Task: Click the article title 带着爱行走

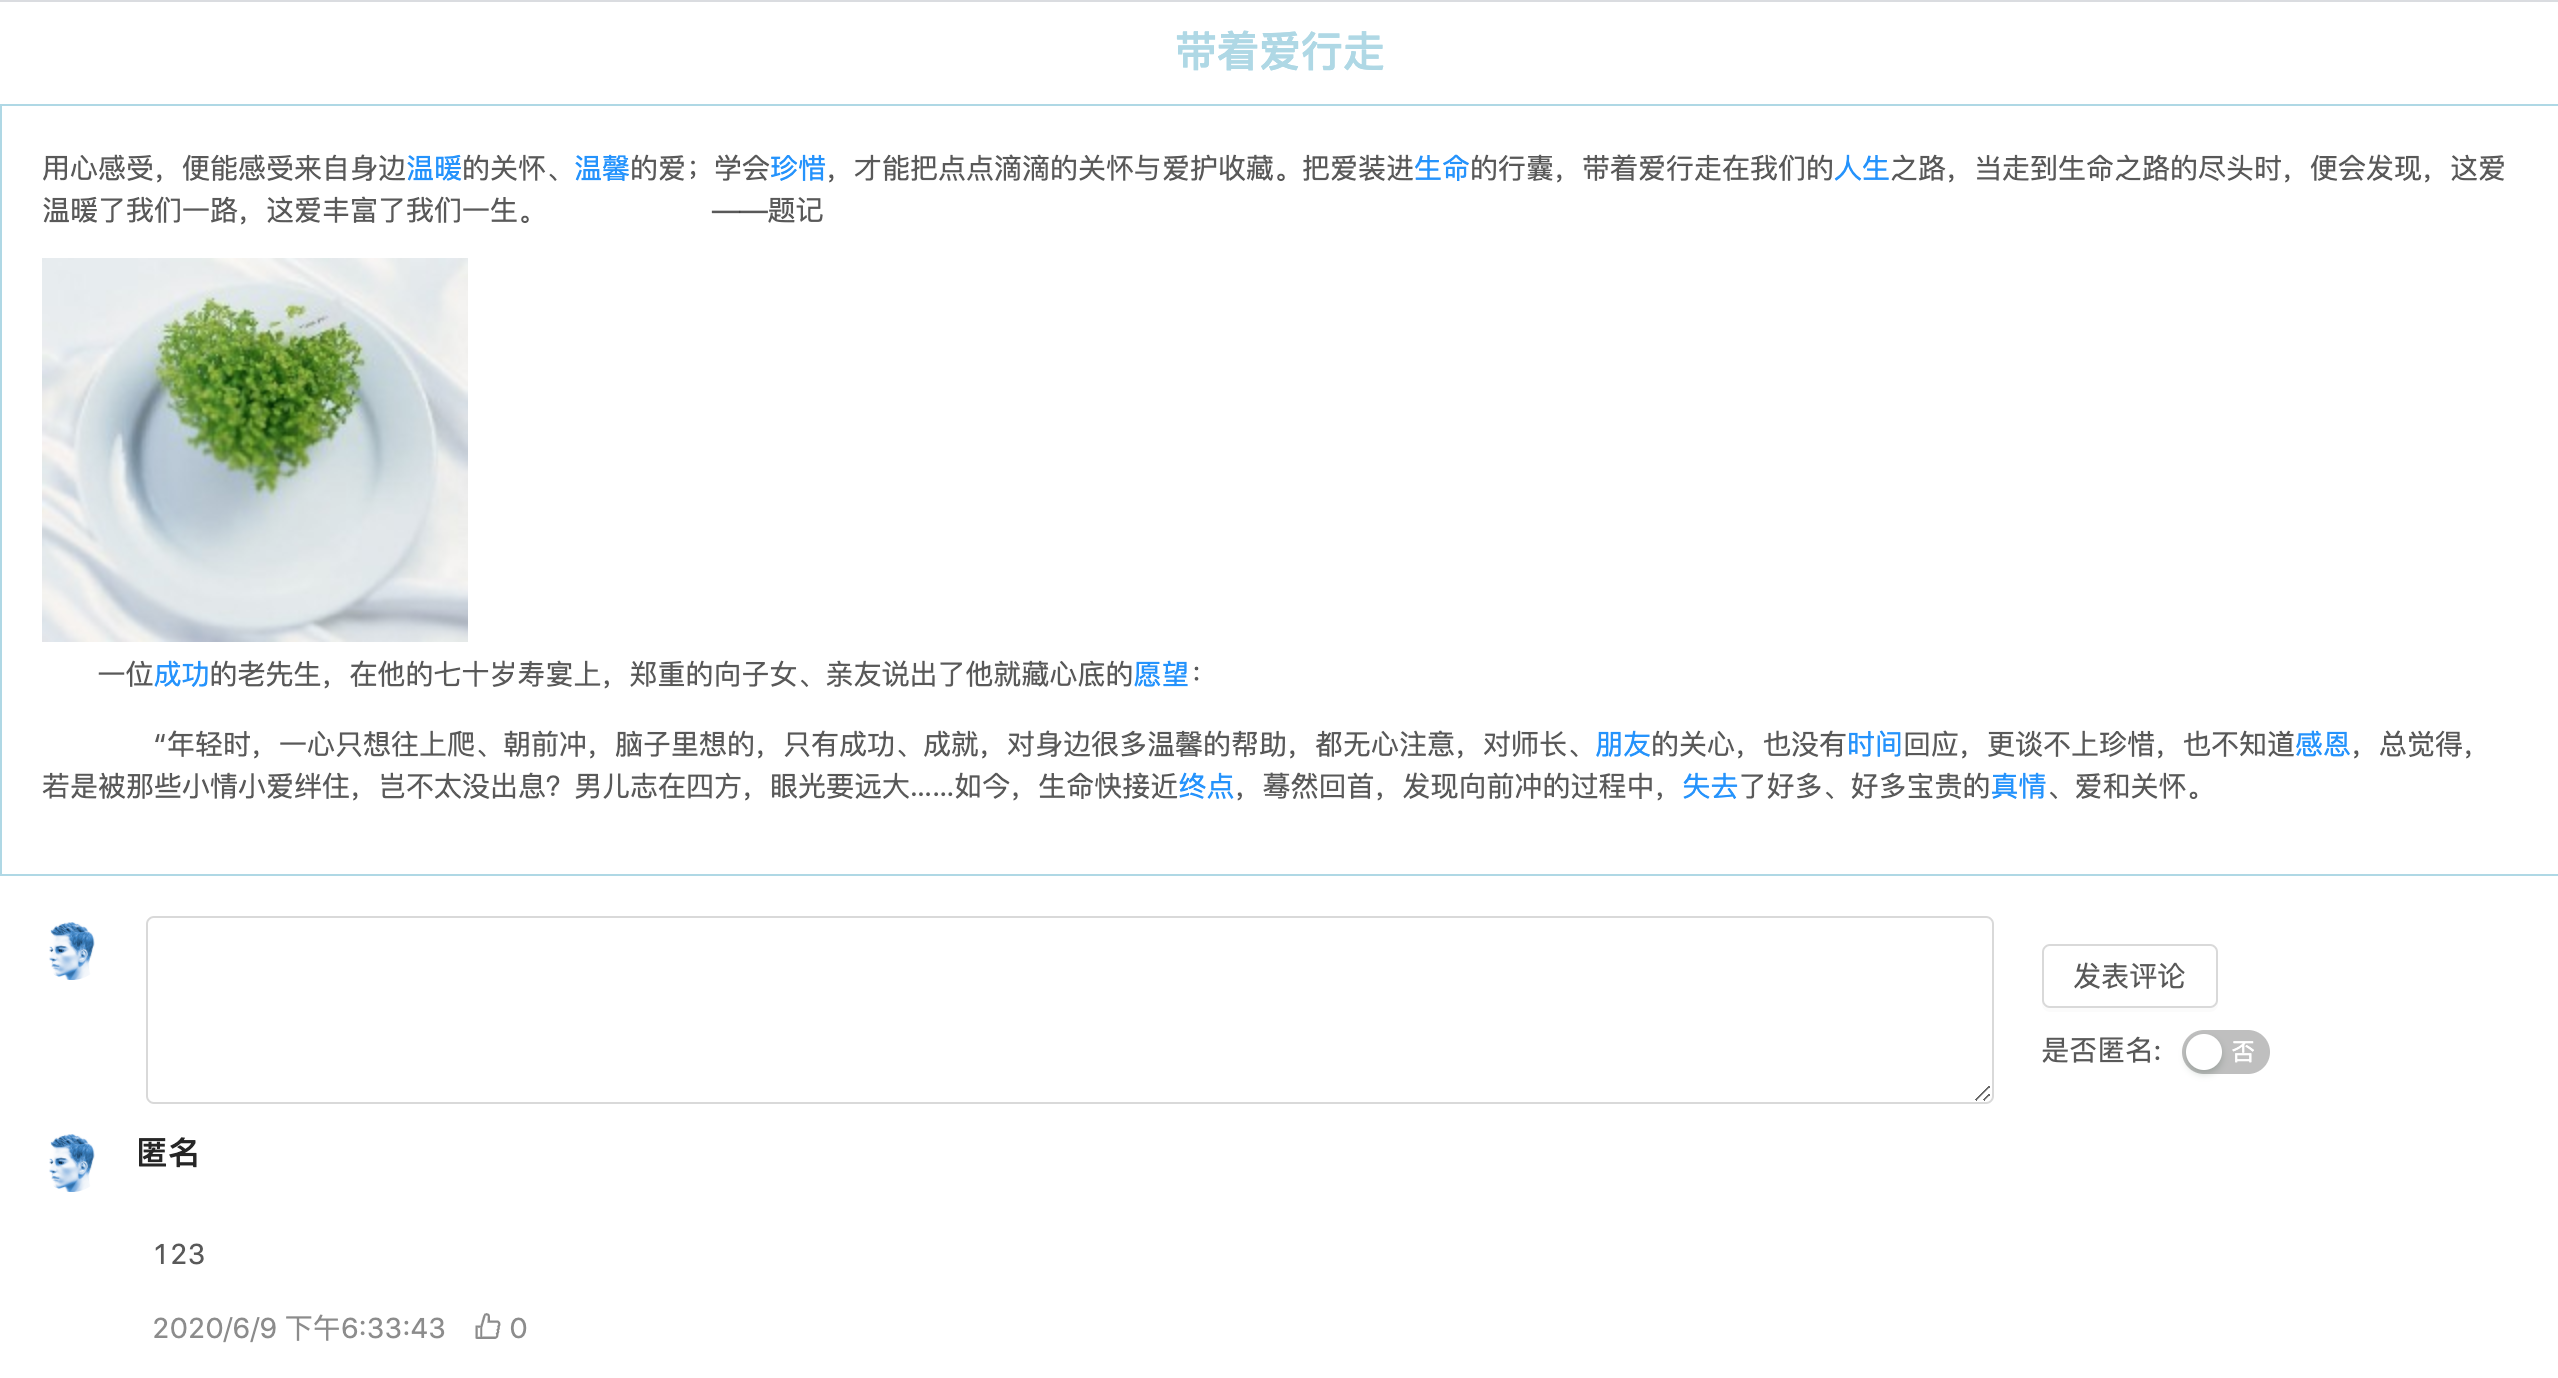Action: tap(1279, 52)
